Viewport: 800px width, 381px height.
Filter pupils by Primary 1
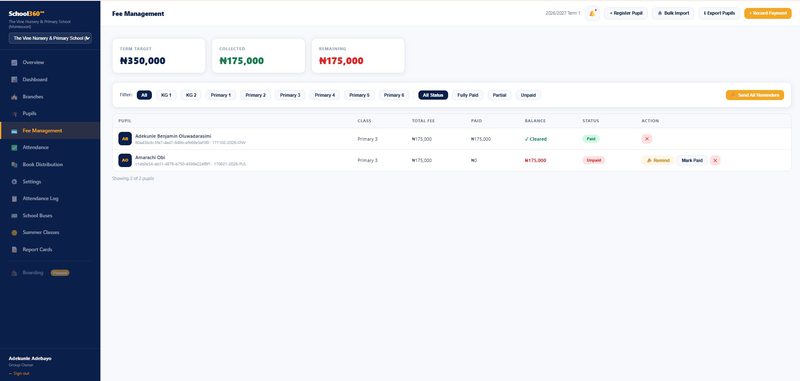[221, 95]
